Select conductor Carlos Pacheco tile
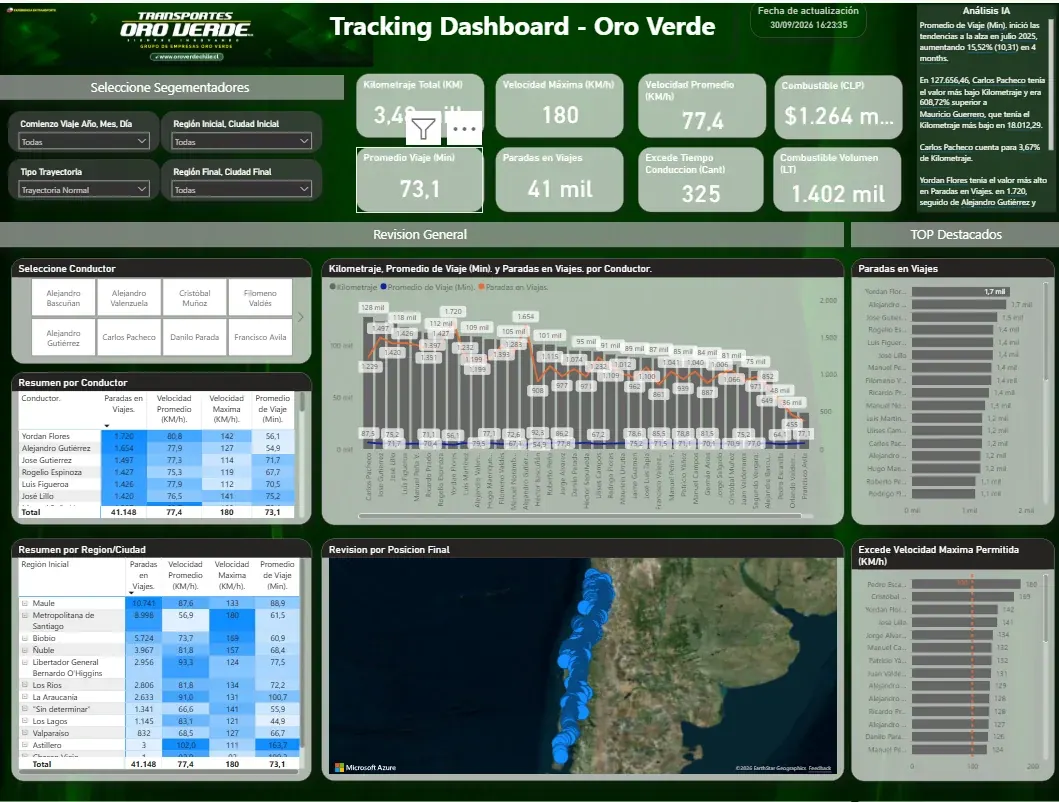 click(x=128, y=337)
